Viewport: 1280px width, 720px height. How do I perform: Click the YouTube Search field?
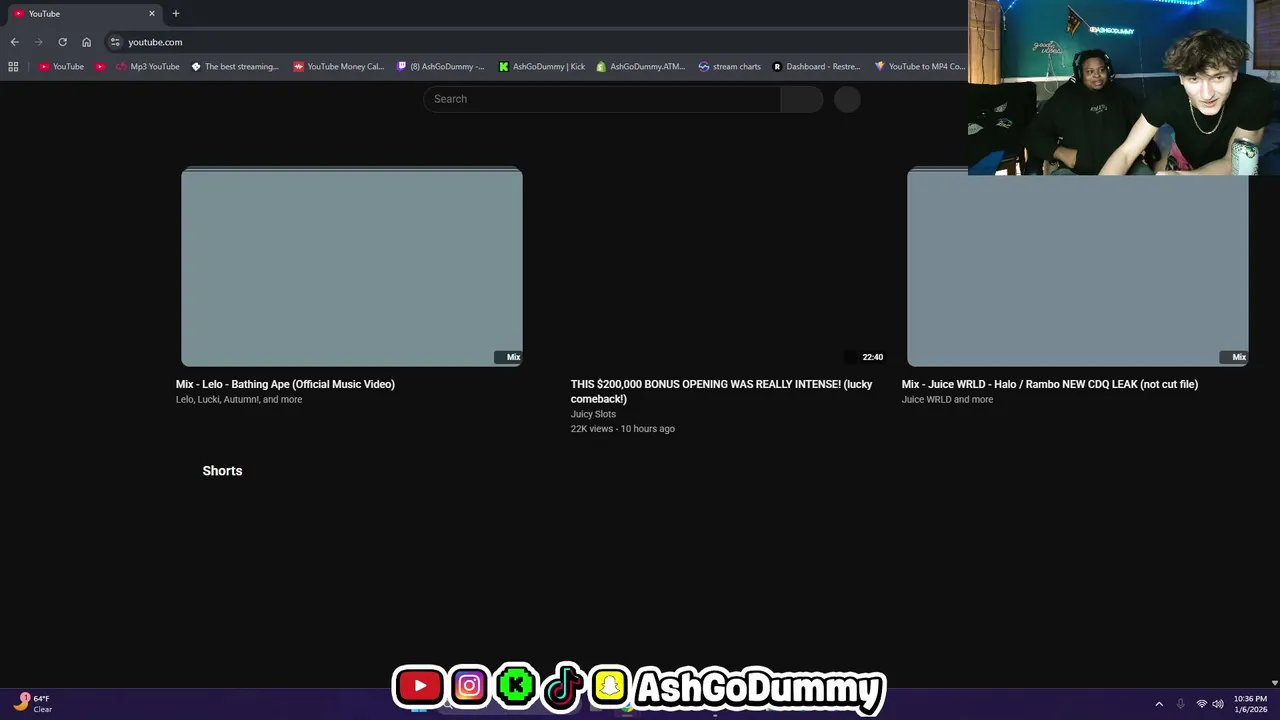point(602,99)
